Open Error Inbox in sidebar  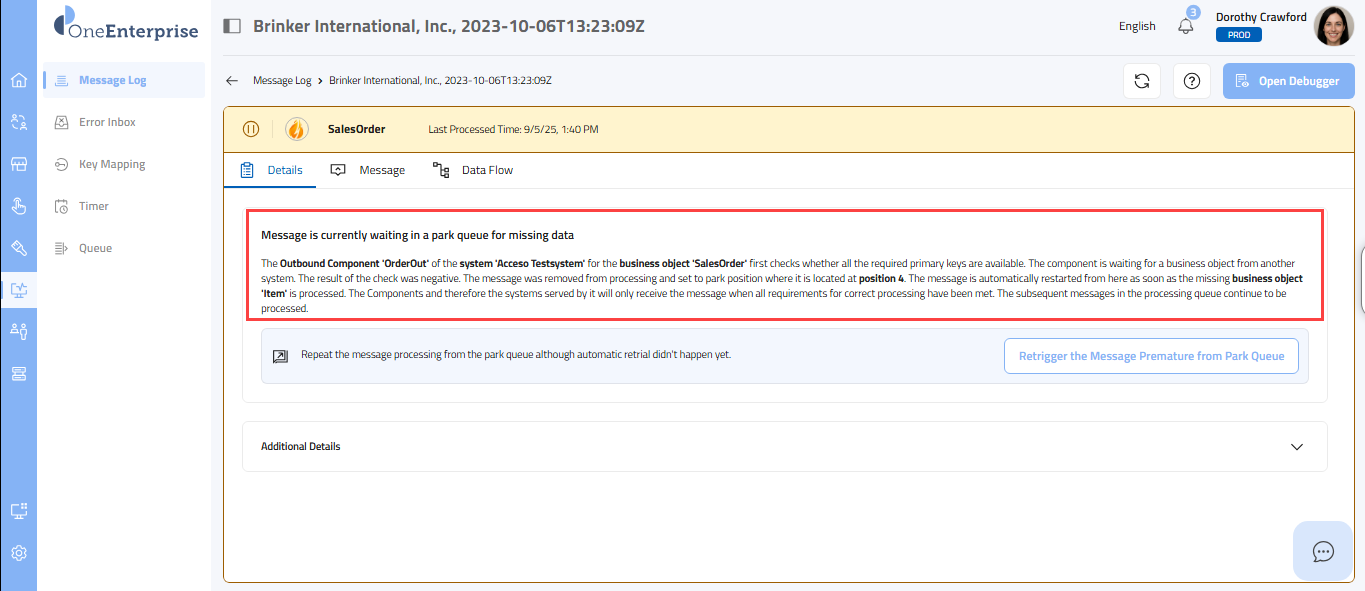[107, 122]
